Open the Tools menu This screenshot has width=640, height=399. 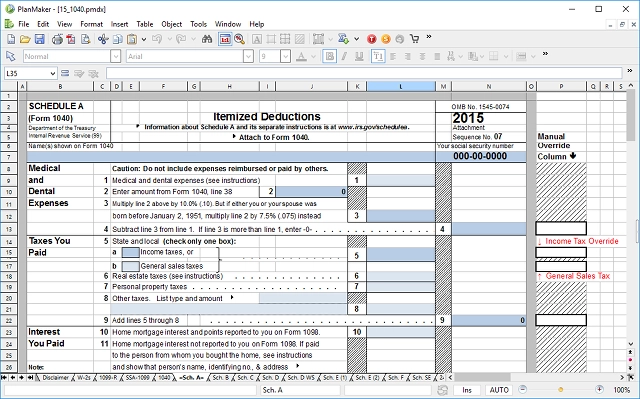click(198, 24)
